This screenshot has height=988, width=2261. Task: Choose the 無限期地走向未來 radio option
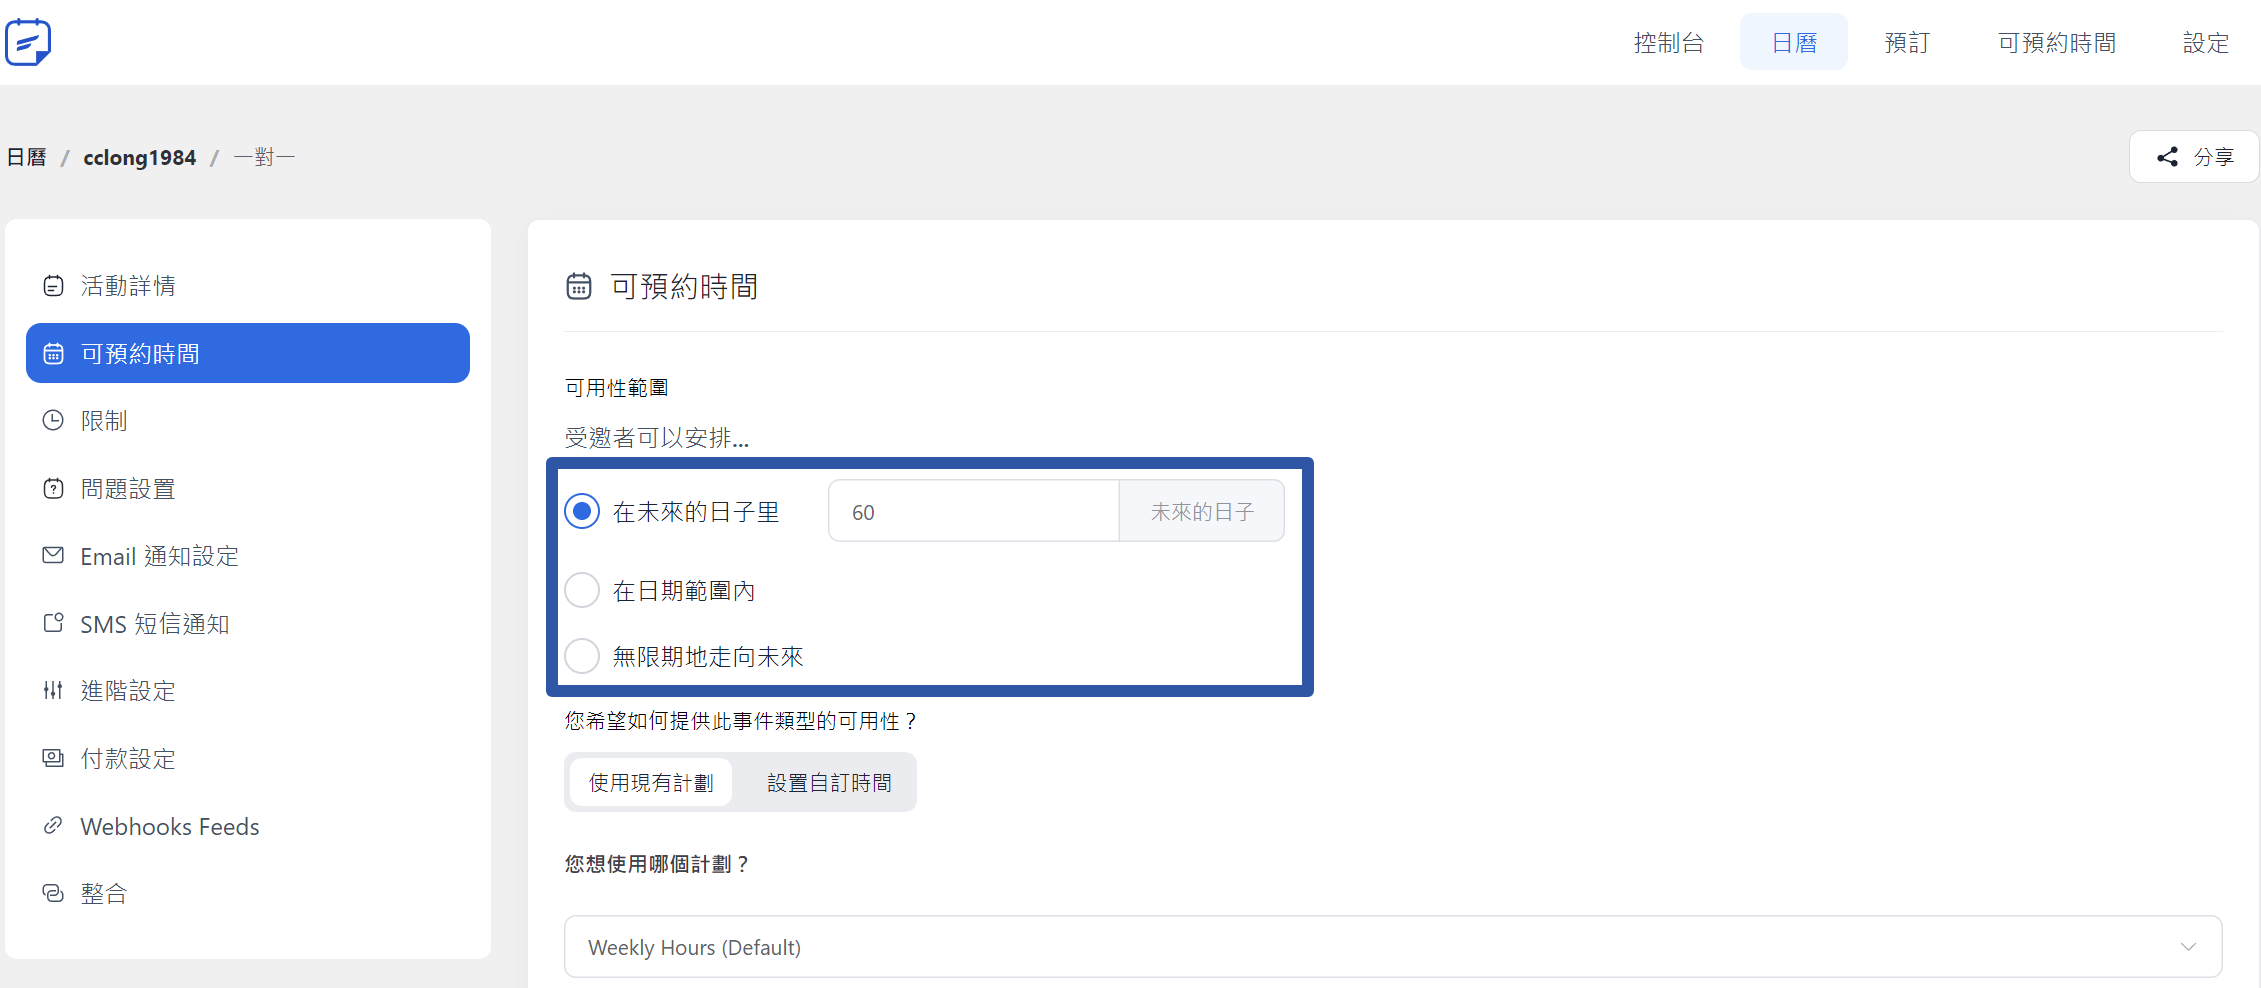click(x=582, y=657)
